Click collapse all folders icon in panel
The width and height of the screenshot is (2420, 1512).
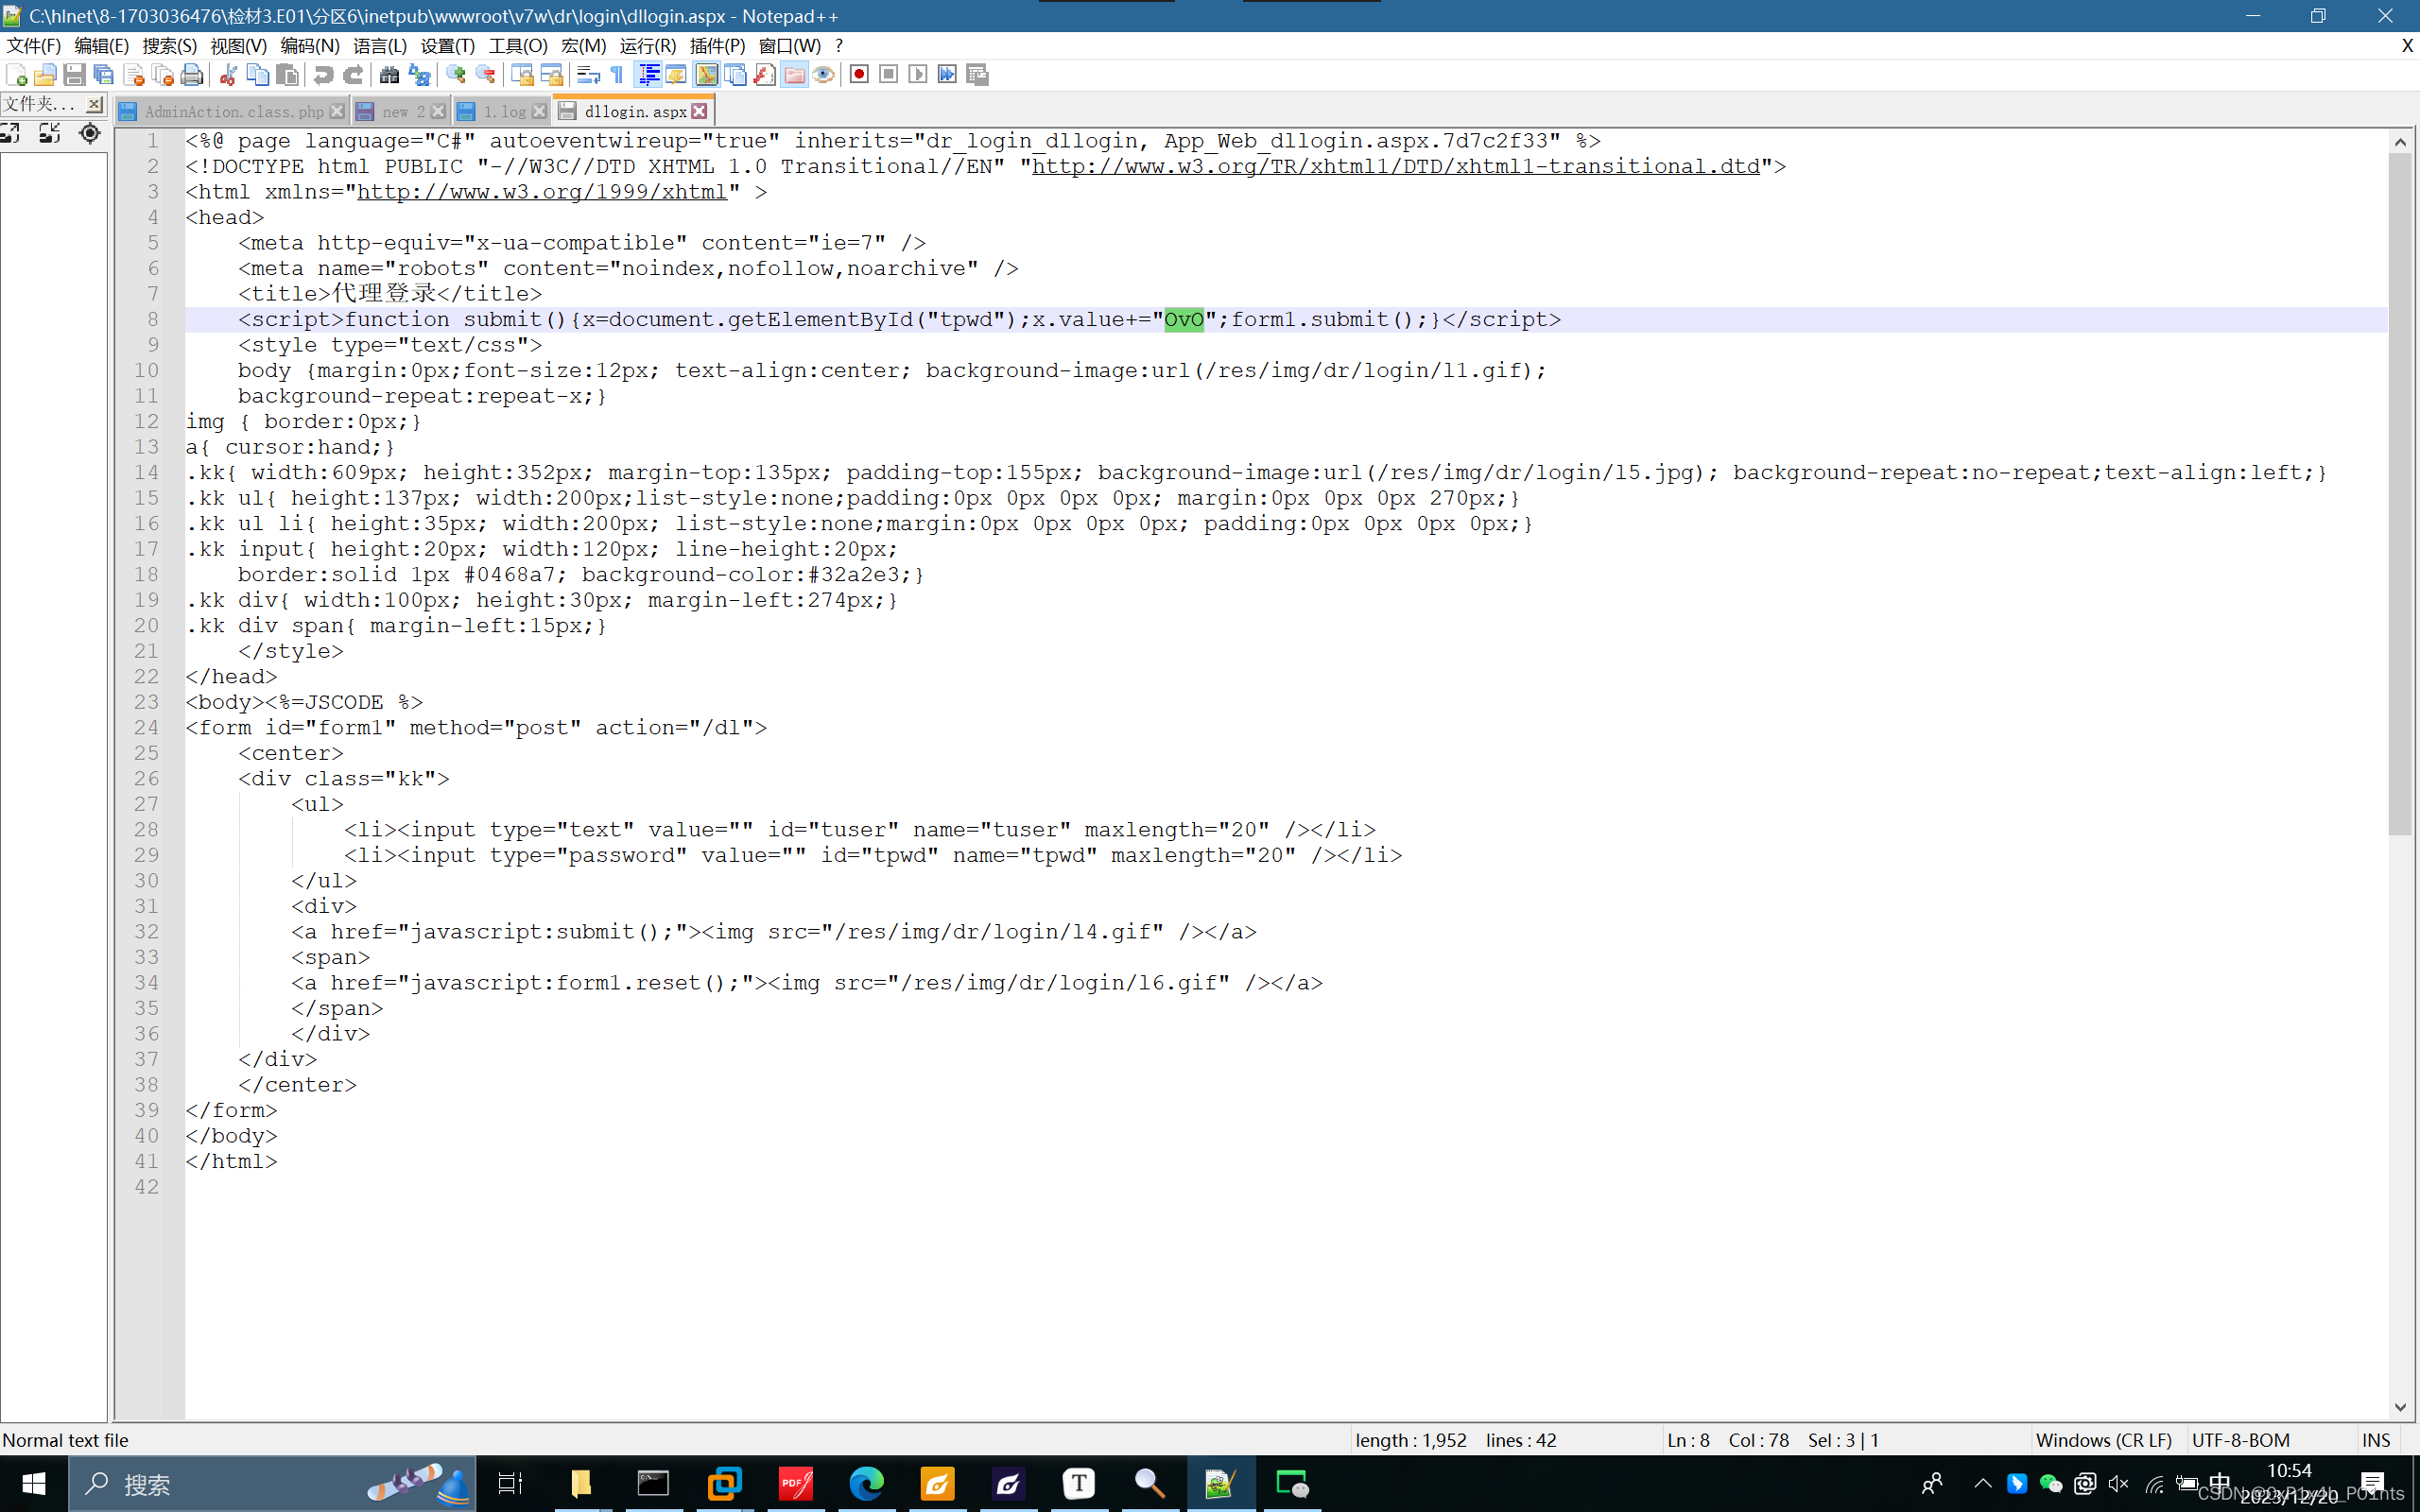49,133
